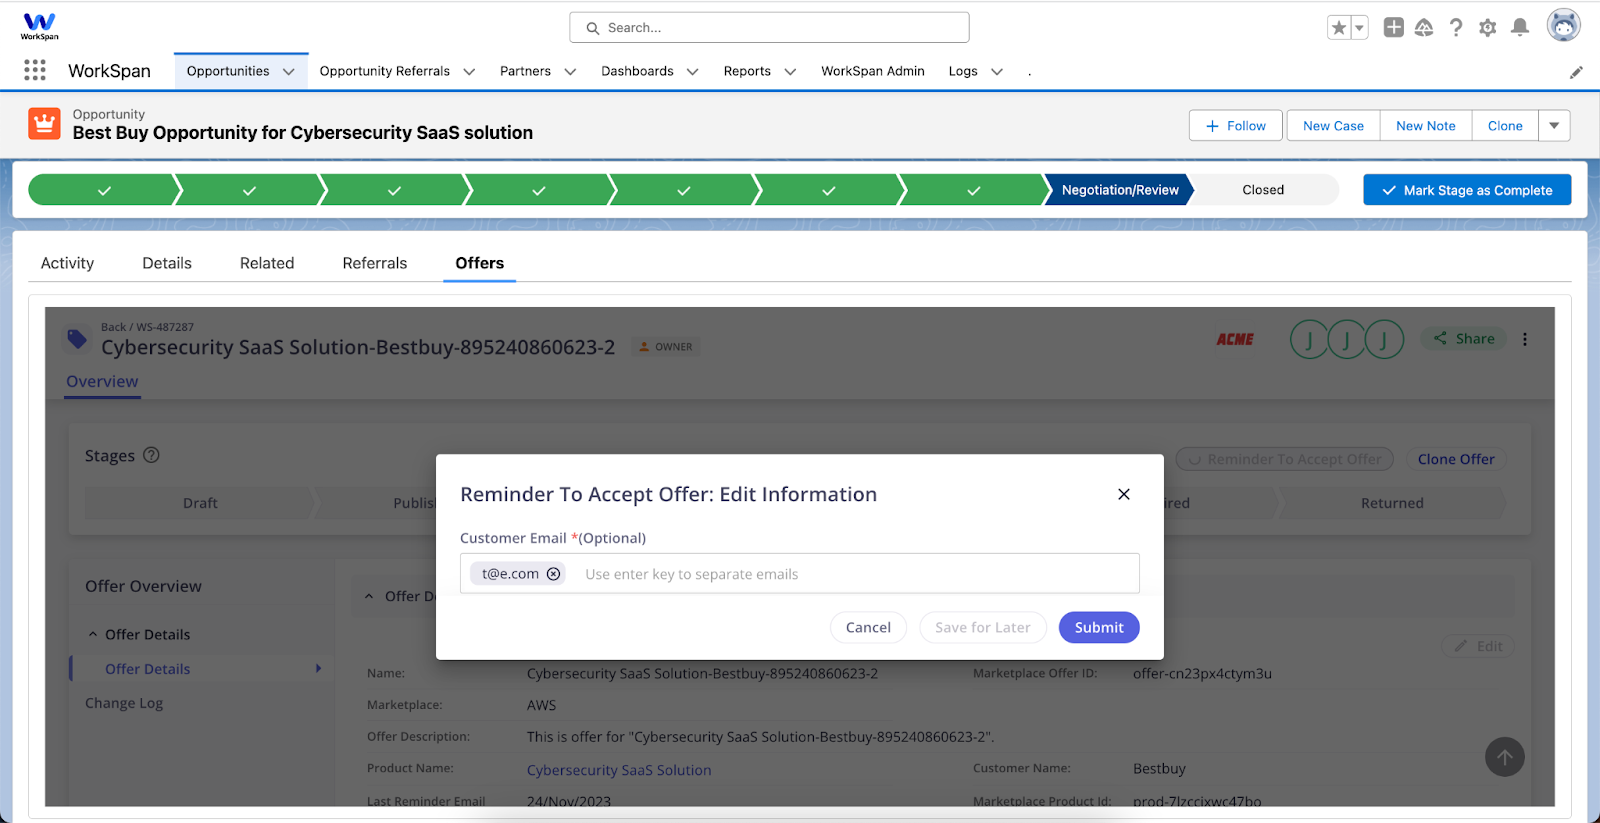Click the Clone button
Screen dimensions: 1600x823
coord(1505,126)
